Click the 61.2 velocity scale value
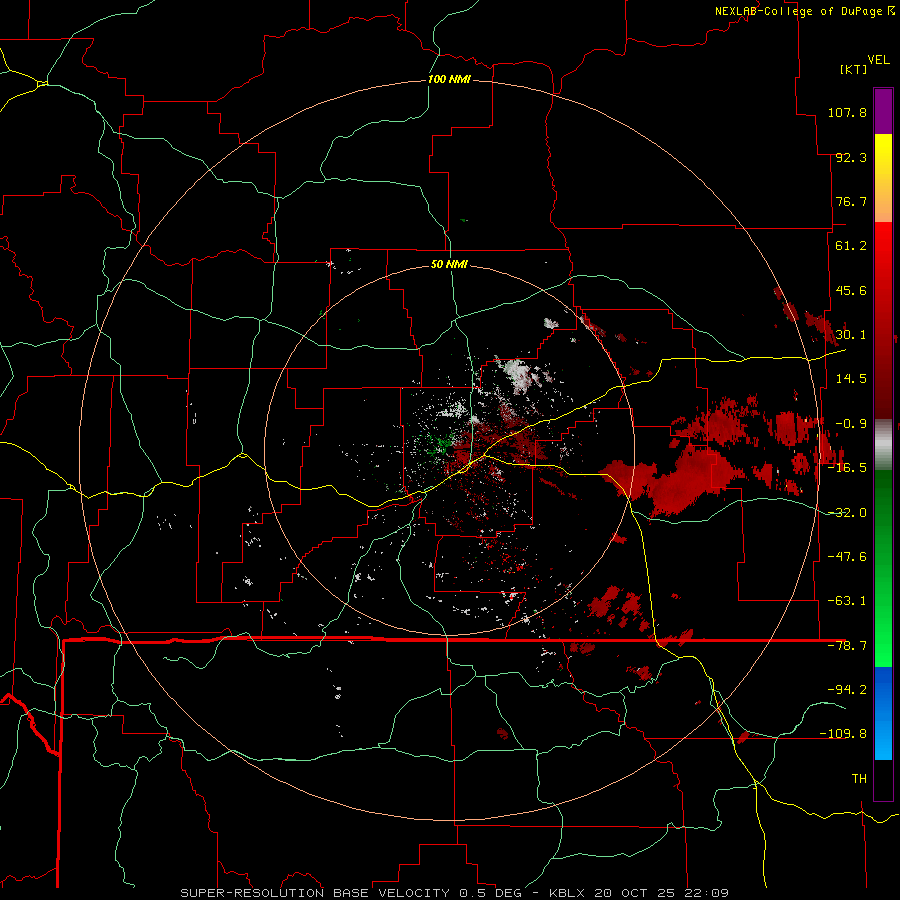 coord(851,246)
